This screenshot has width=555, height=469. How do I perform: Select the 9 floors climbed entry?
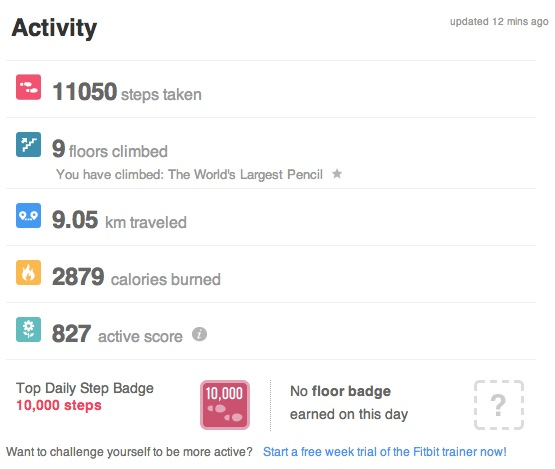(110, 149)
